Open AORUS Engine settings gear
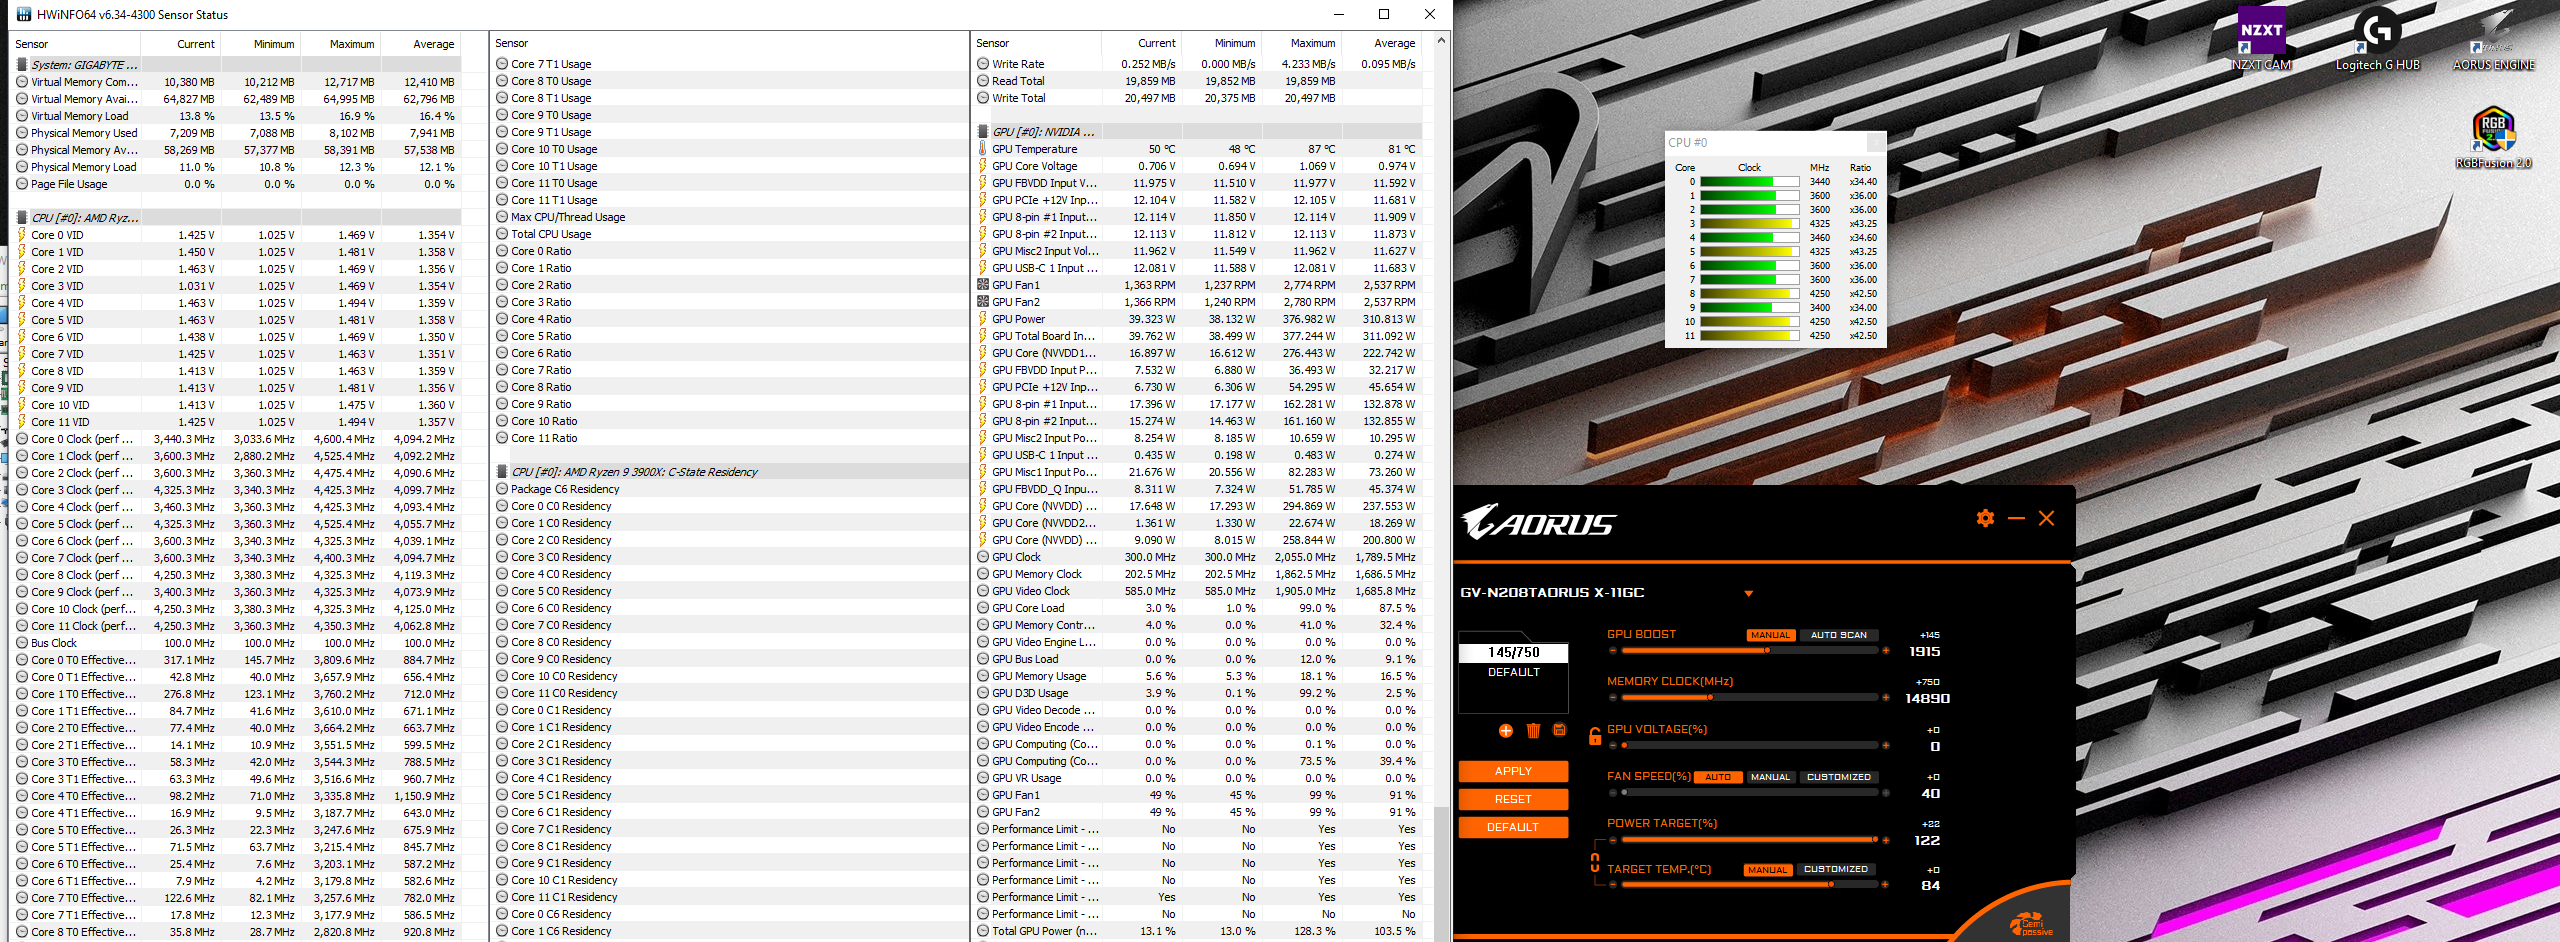Image resolution: width=2560 pixels, height=942 pixels. (1985, 518)
